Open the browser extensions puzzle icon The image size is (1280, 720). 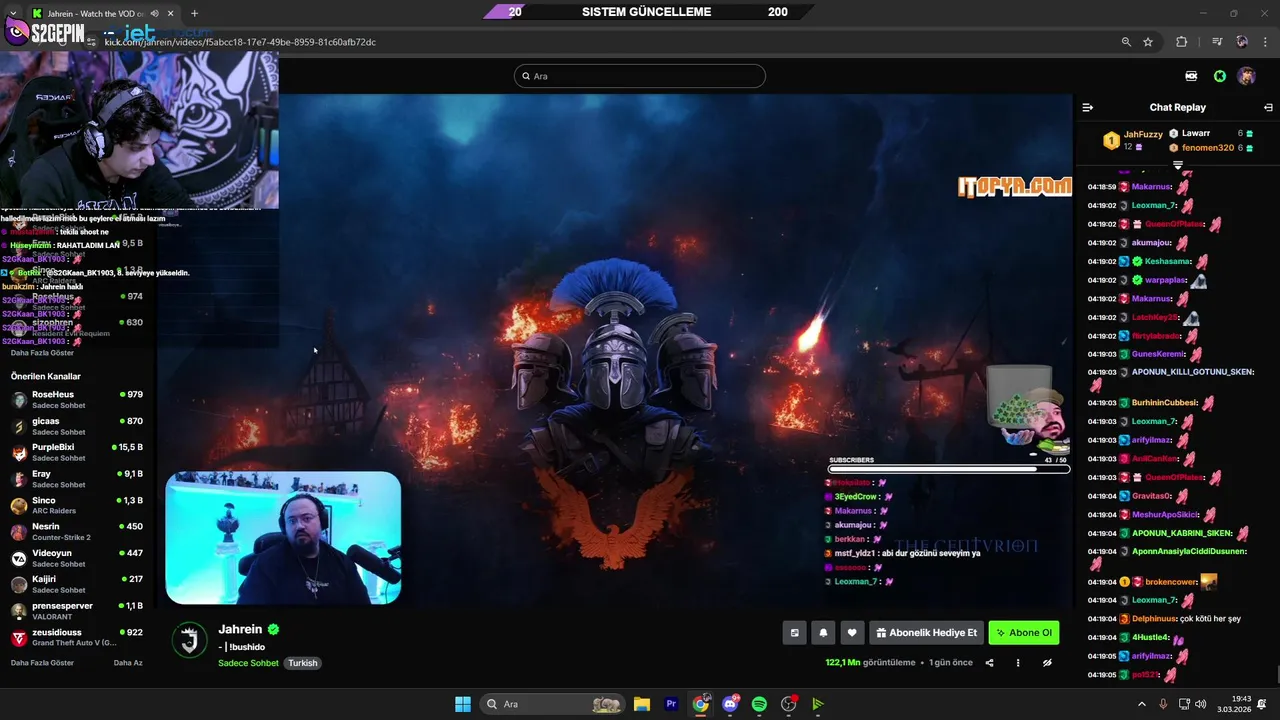1182,42
